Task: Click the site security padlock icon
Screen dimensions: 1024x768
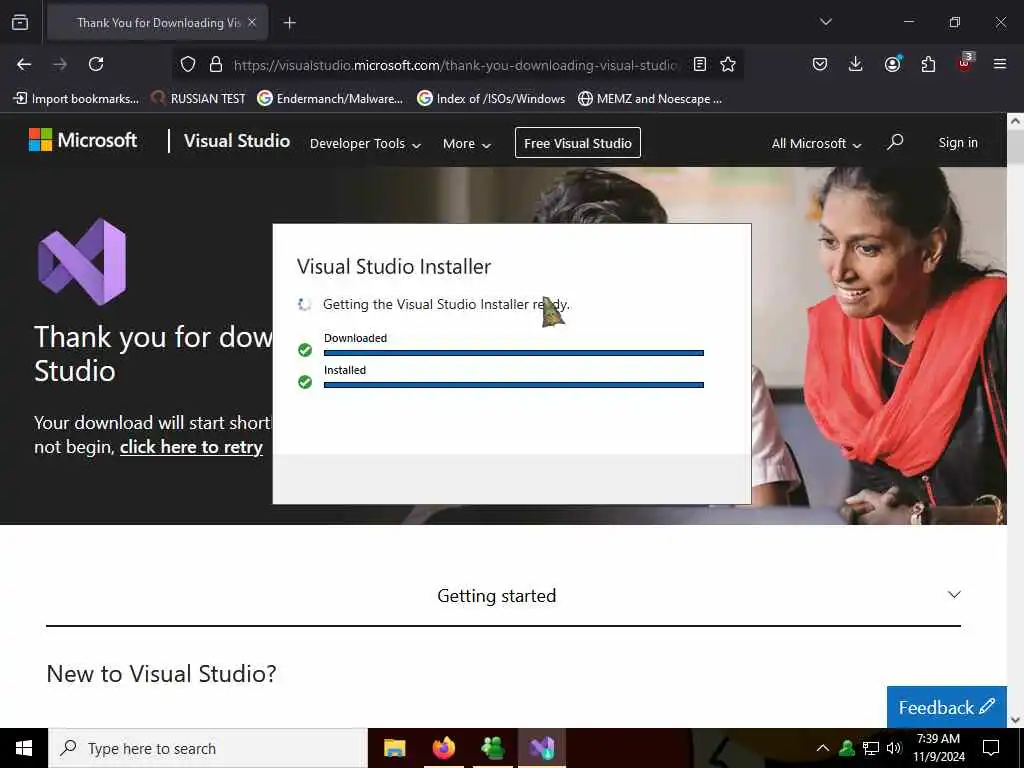Action: point(216,64)
